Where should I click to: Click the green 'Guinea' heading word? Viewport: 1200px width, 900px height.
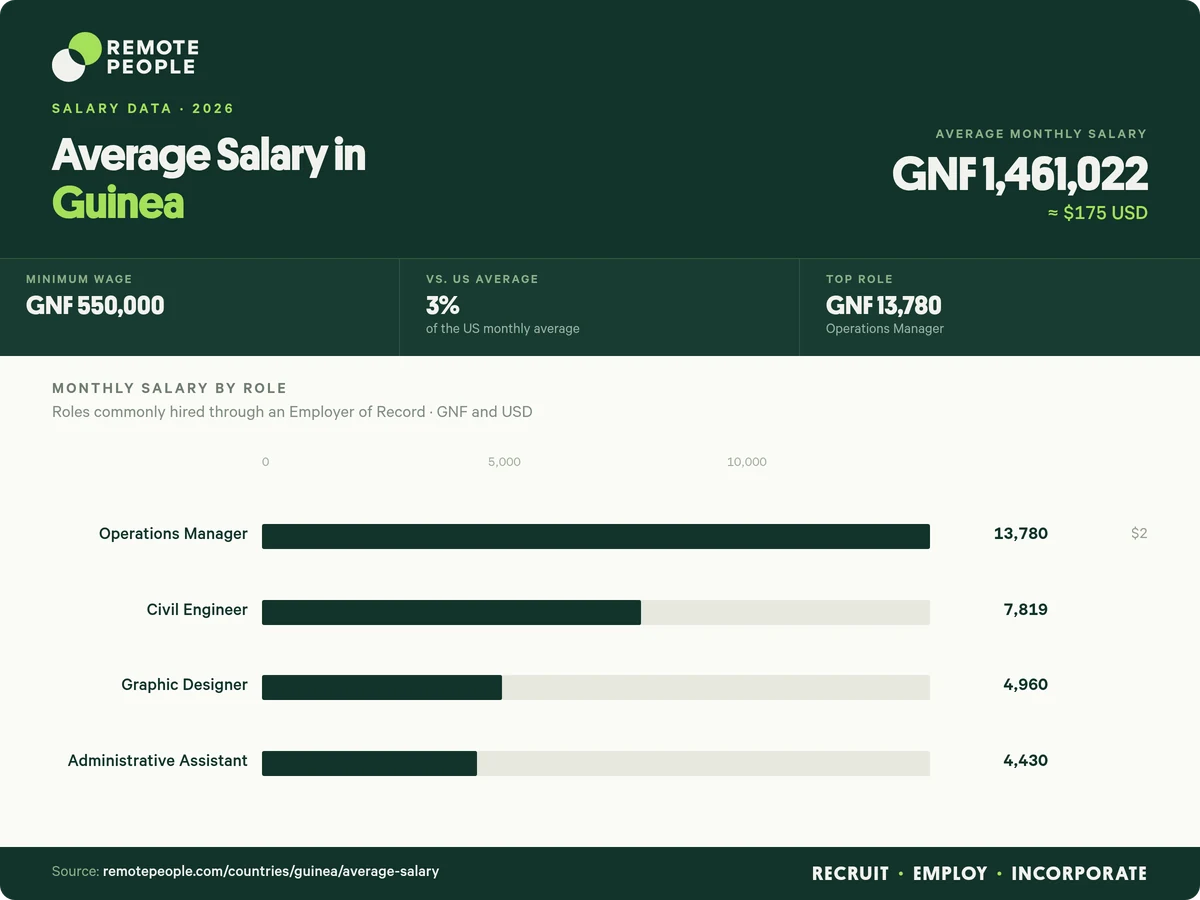pos(118,203)
